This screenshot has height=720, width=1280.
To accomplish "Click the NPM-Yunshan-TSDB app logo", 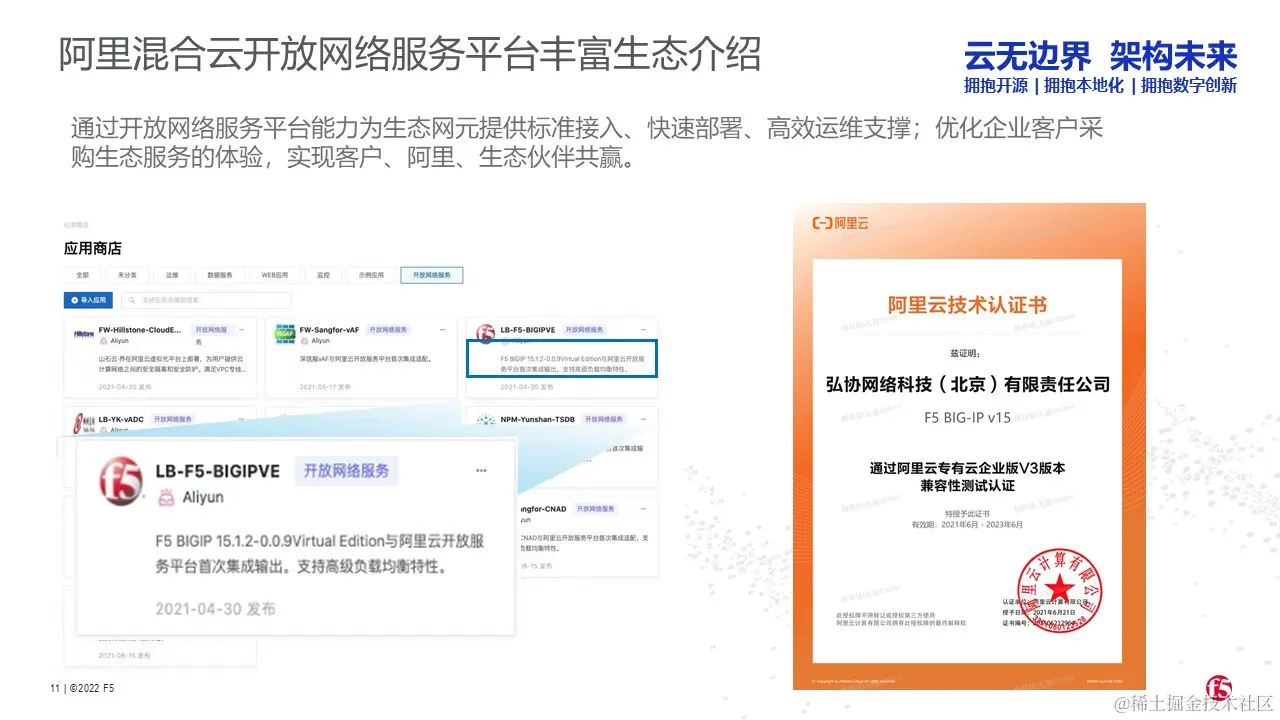I will (x=487, y=421).
